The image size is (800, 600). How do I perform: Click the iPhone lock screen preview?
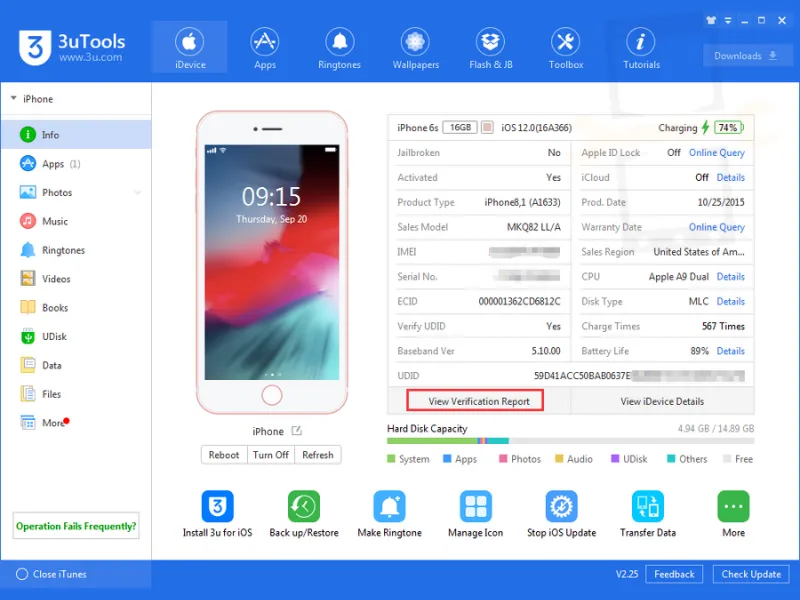coord(272,262)
